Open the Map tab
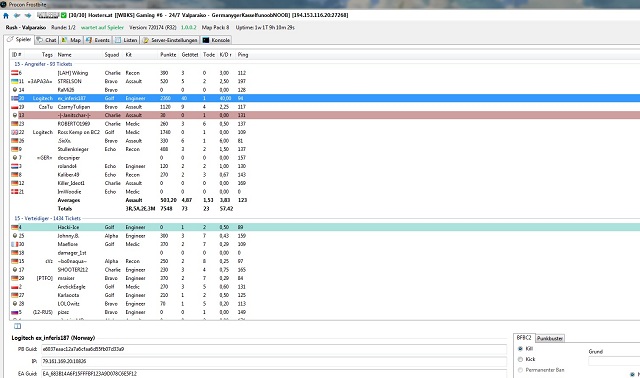The image size is (640, 378). coord(71,40)
